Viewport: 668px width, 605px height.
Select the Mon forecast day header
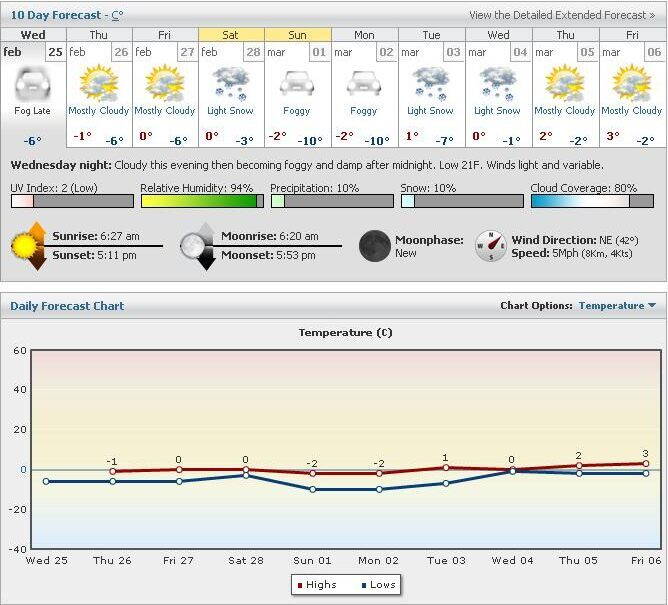click(364, 35)
